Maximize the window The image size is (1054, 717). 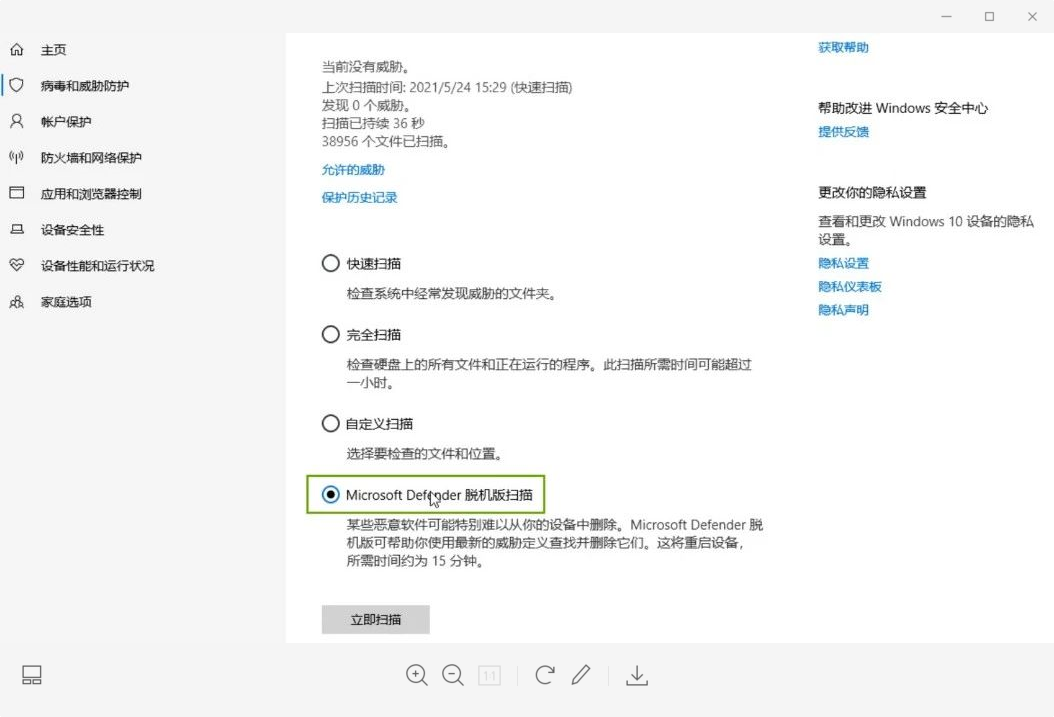tap(989, 16)
